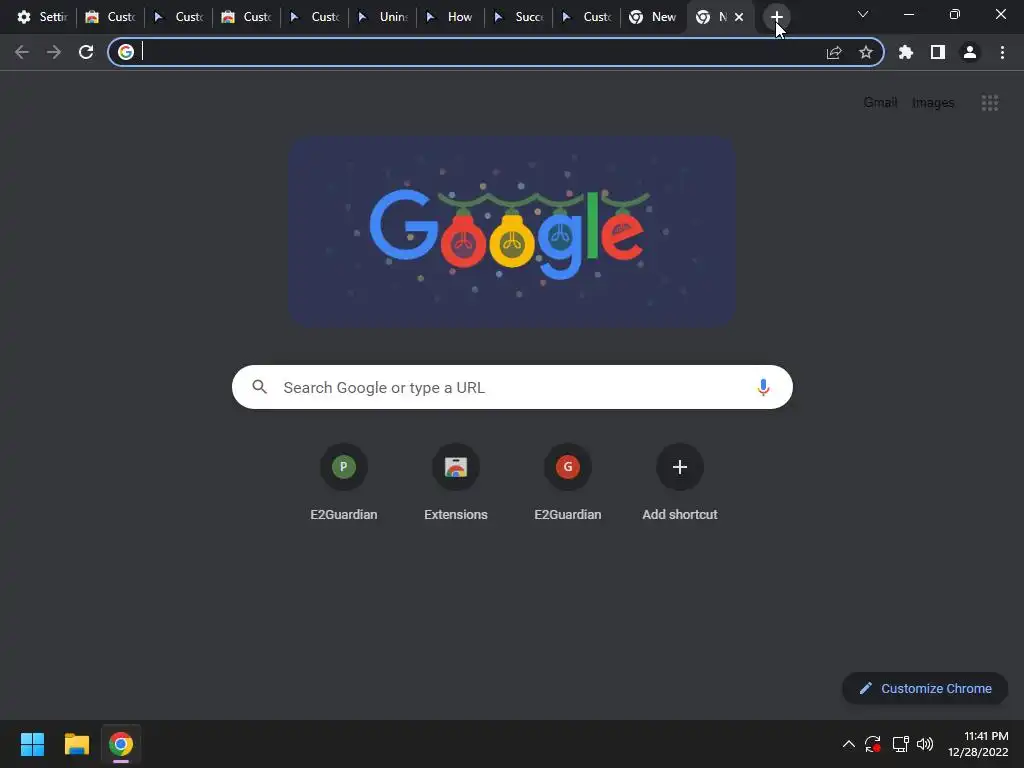Screen dimensions: 1024x768
Task: Switch to the Settings tab
Action: [43, 17]
